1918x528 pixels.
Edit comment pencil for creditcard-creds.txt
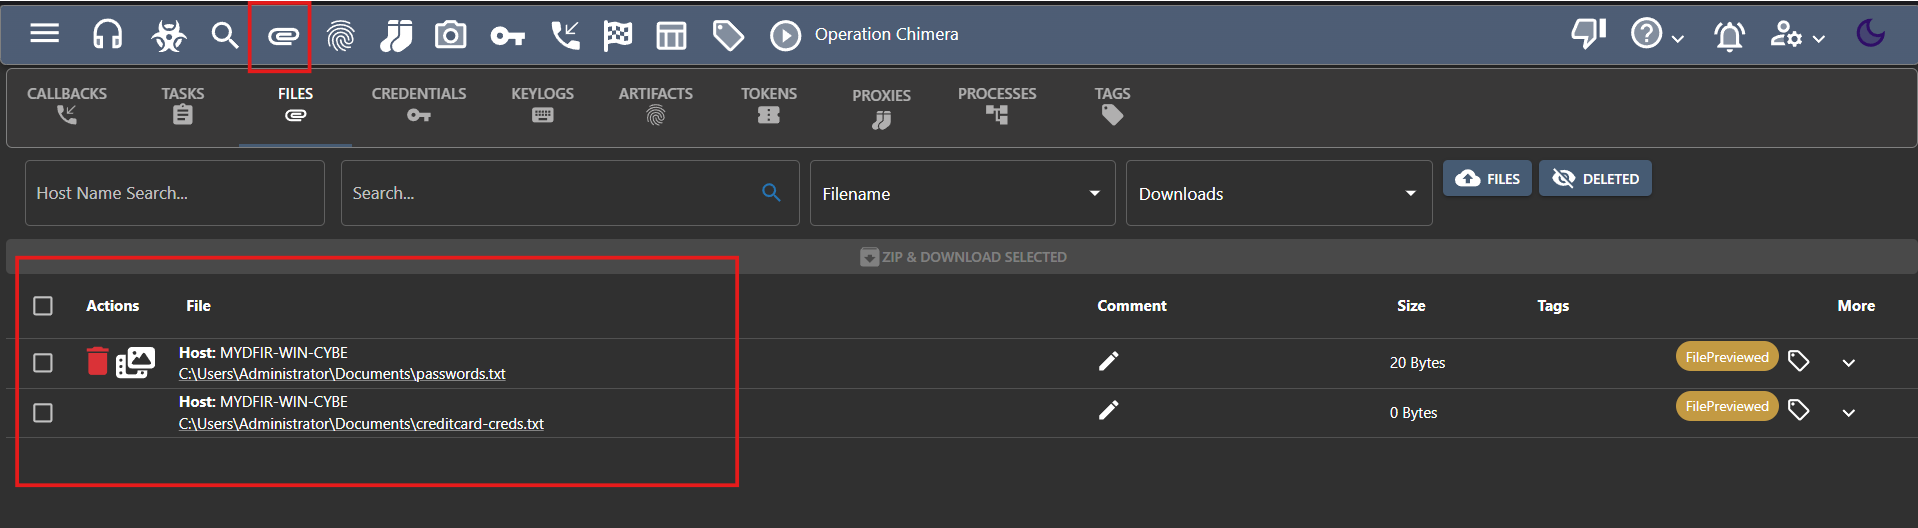(1108, 410)
